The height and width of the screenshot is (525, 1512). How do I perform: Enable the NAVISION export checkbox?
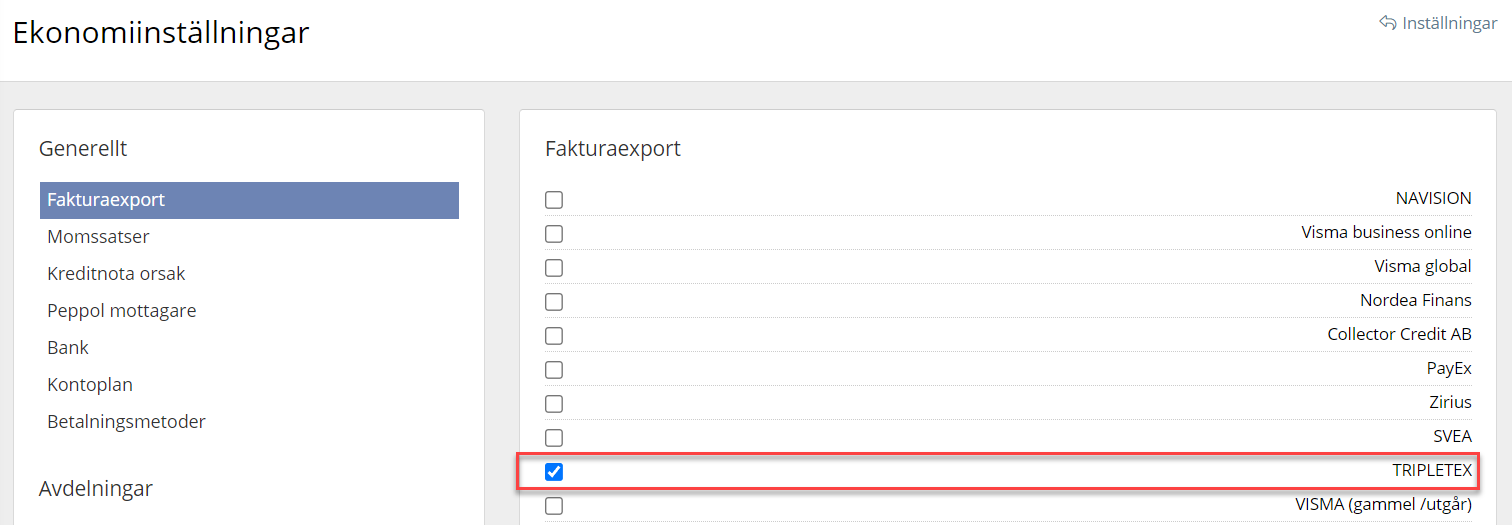pyautogui.click(x=554, y=200)
